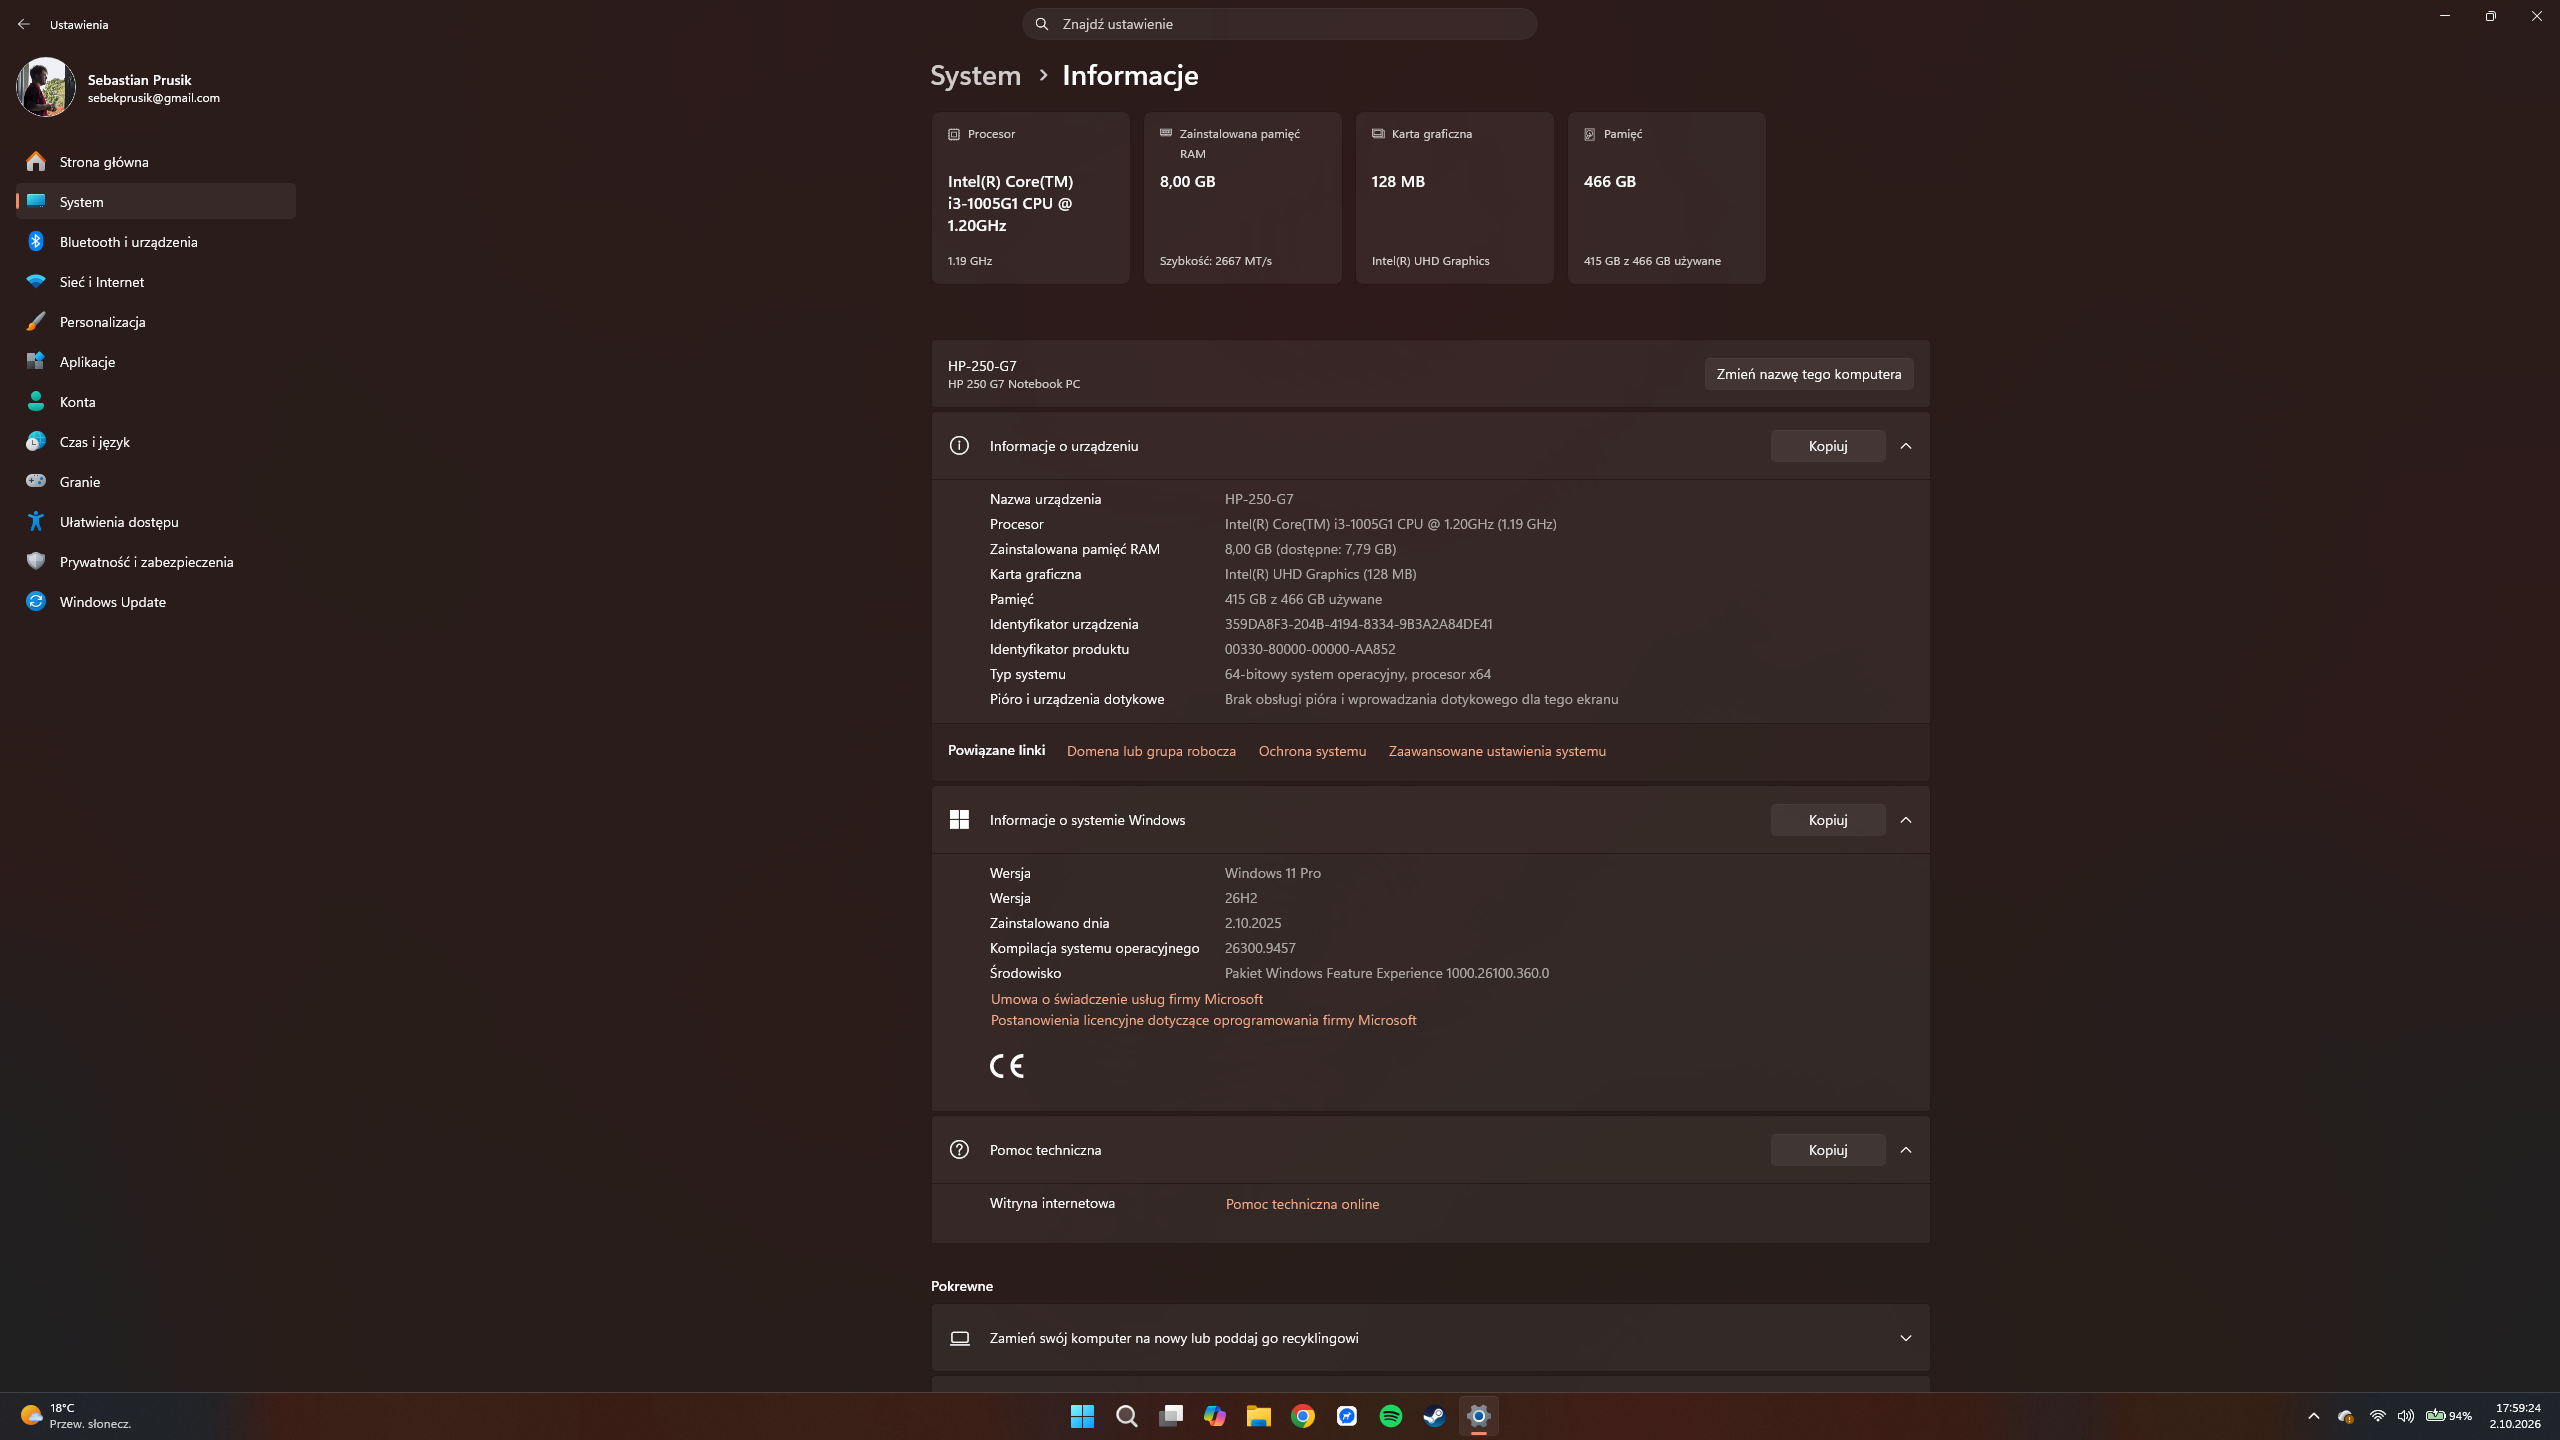Copy Windows info with Kopiuj button
2560x1440 pixels.
(x=1827, y=820)
